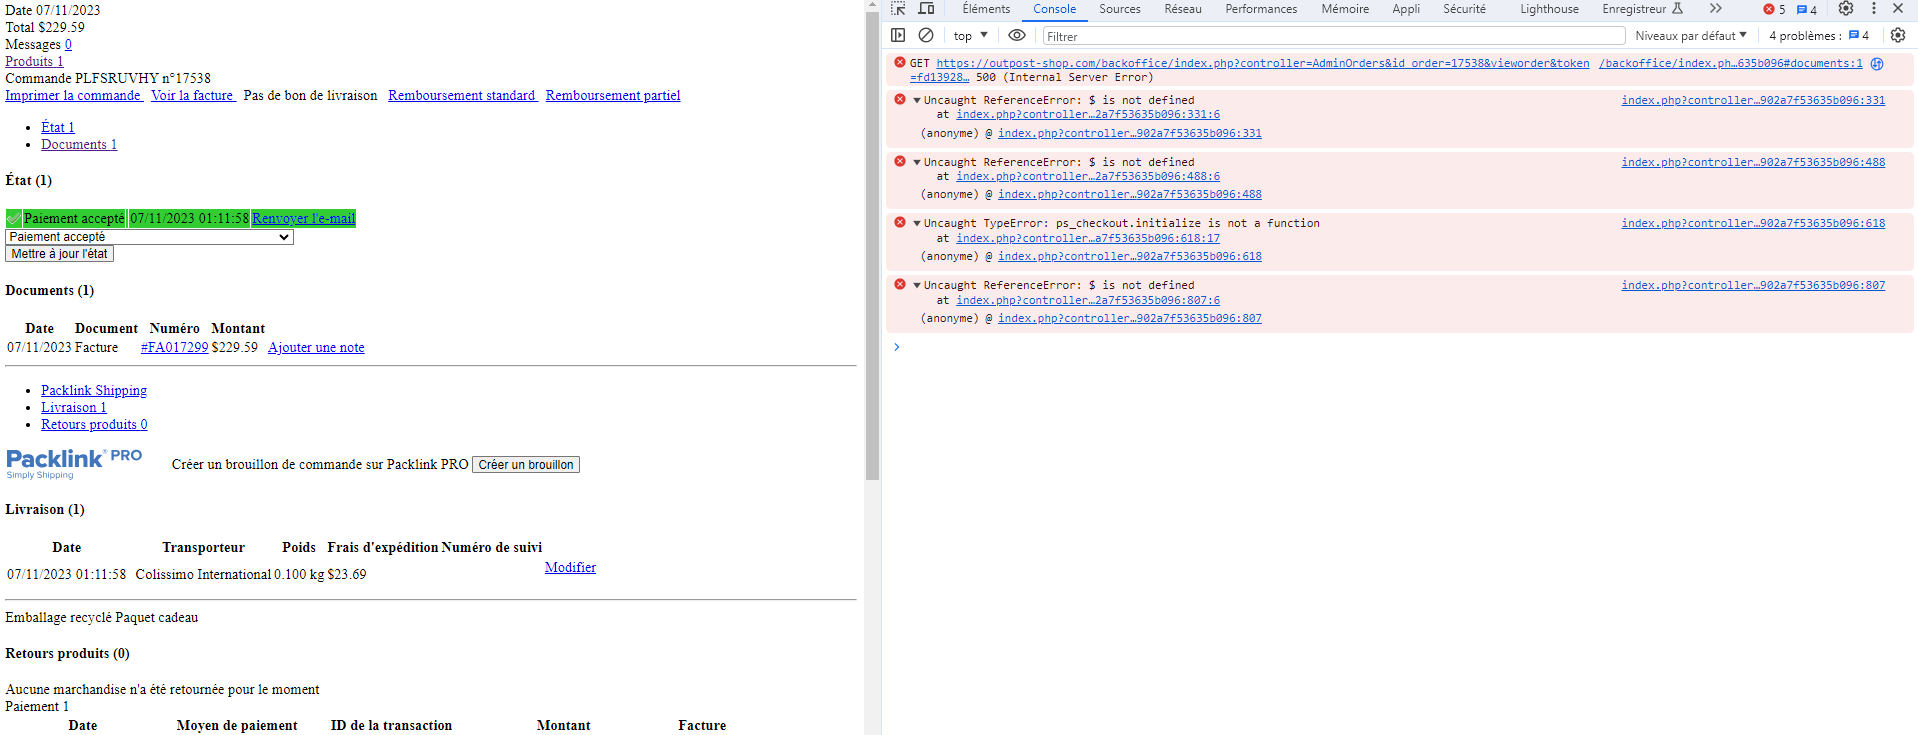The width and height of the screenshot is (1918, 735).
Task: Collapse the ReferenceError stack trace at line 807
Action: point(917,285)
